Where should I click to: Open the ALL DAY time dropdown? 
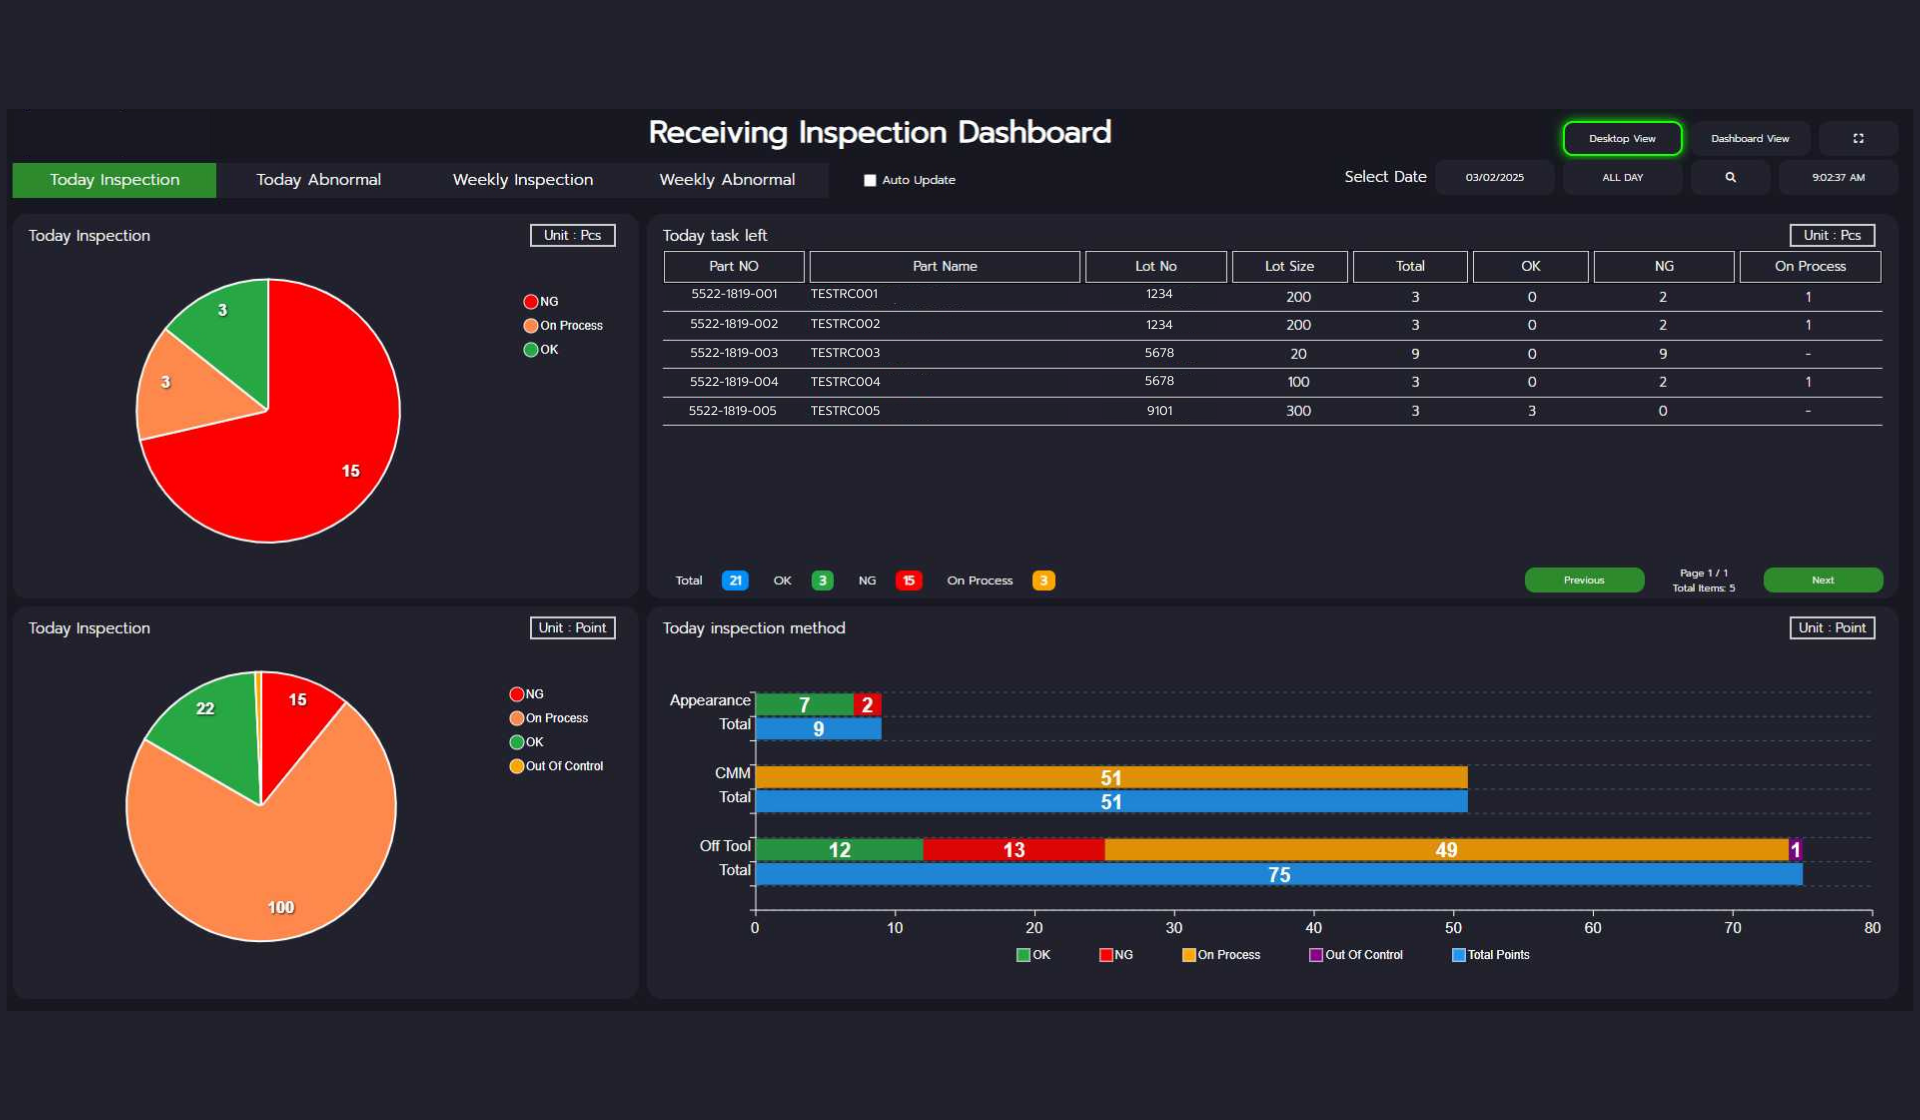1622,177
